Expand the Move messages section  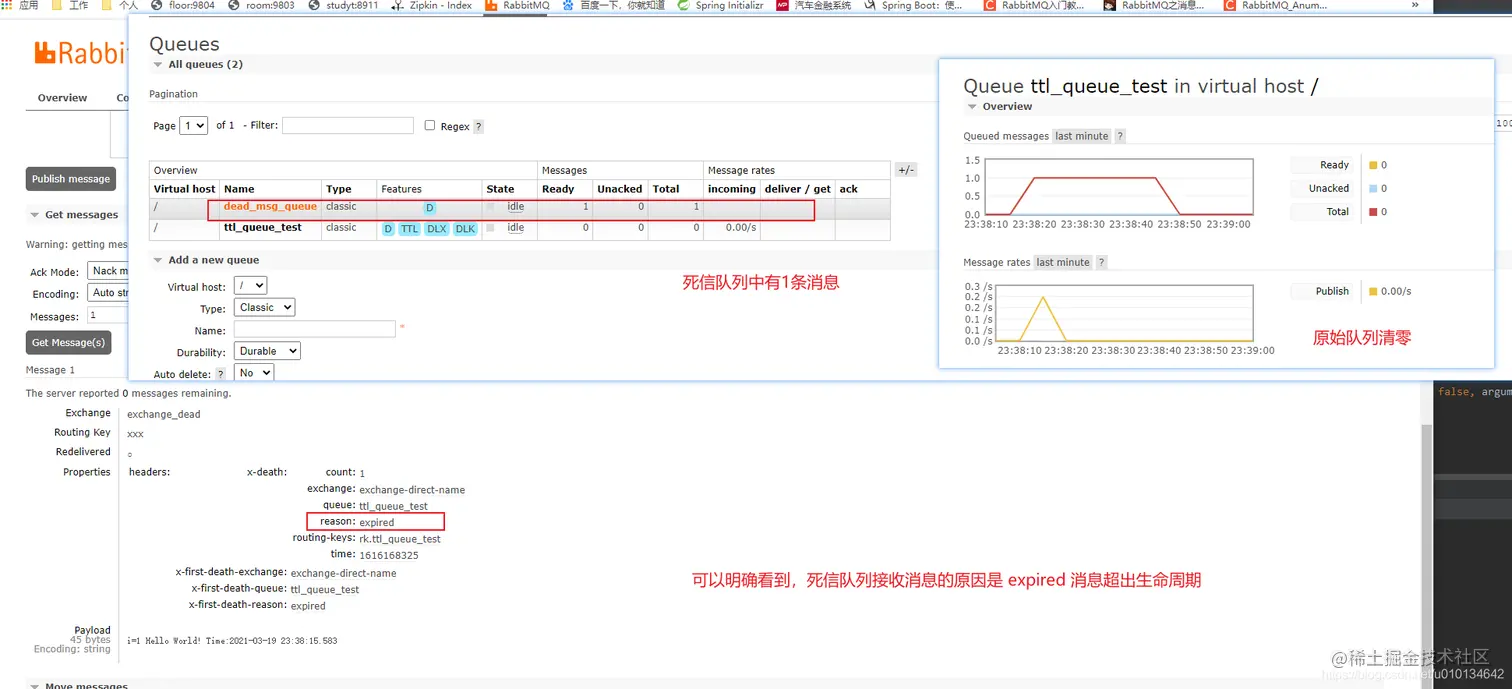[x=79, y=685]
